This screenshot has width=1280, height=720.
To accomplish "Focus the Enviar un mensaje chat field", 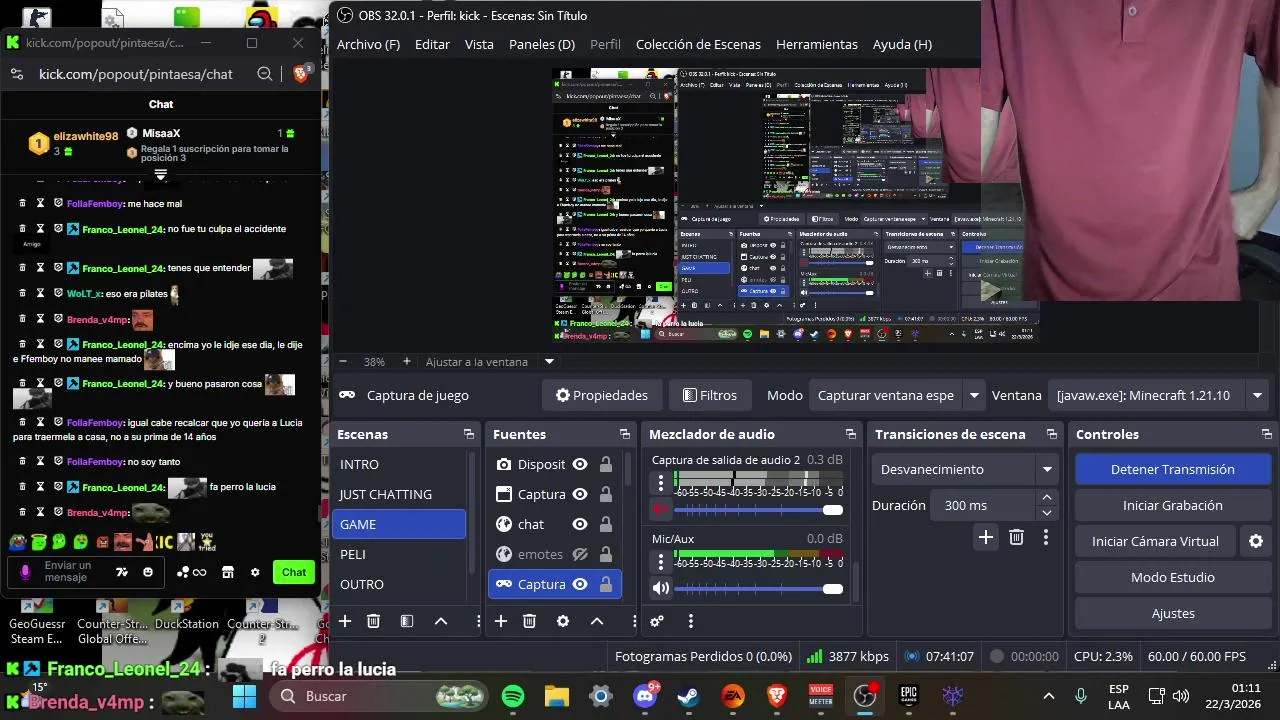I will [x=70, y=572].
